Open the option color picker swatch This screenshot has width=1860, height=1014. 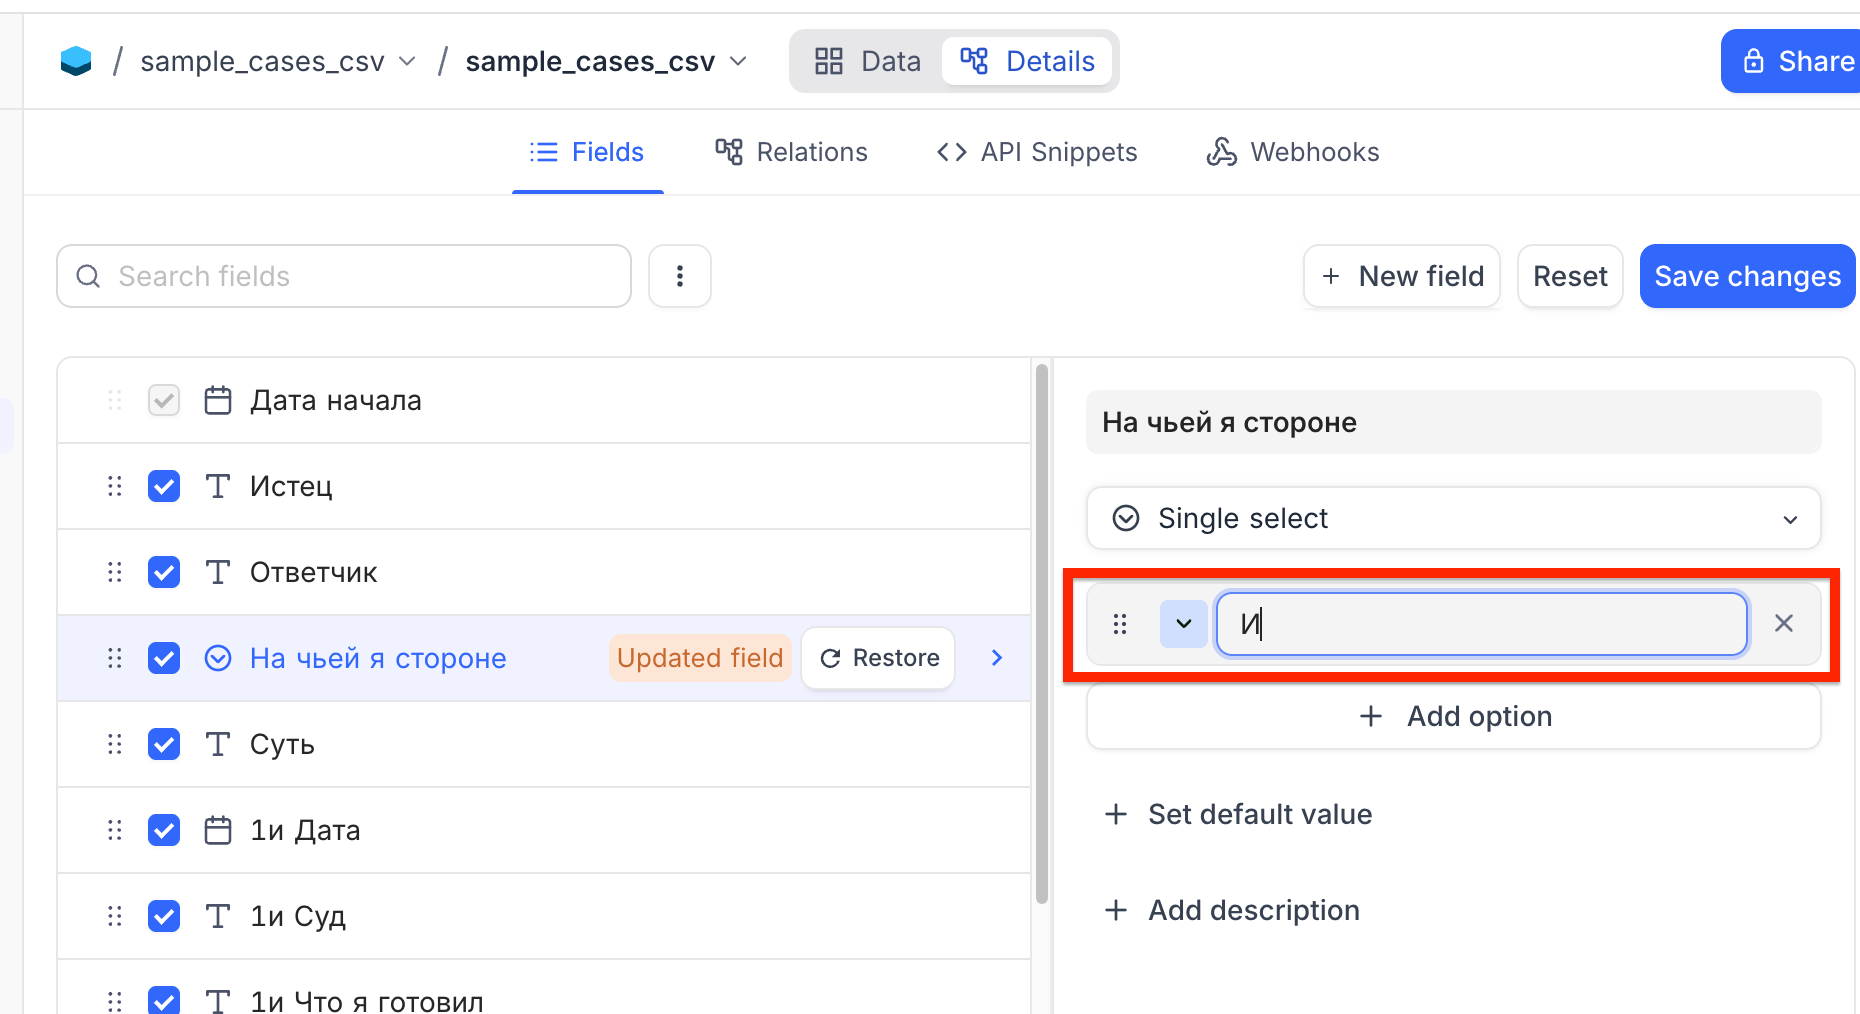(1184, 624)
